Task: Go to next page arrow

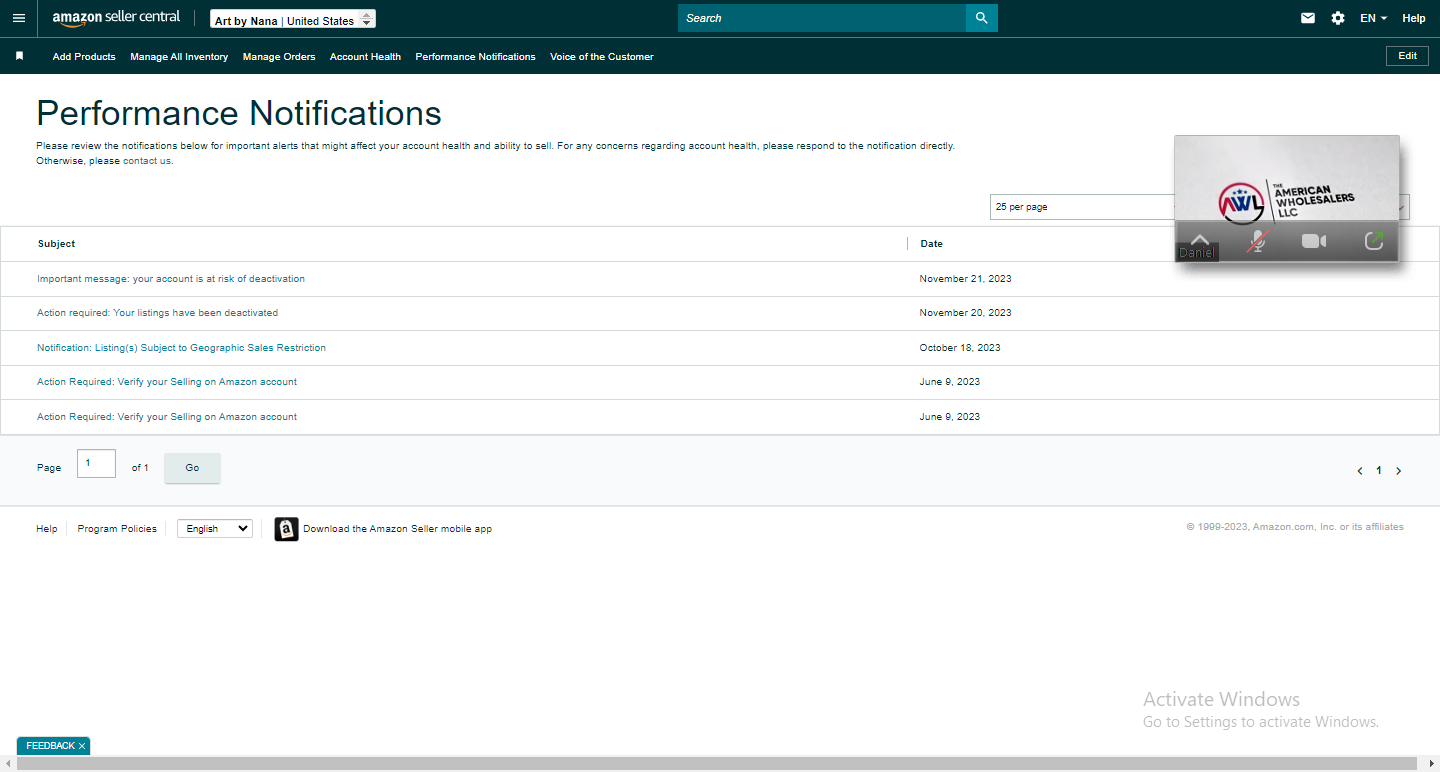Action: pos(1398,471)
